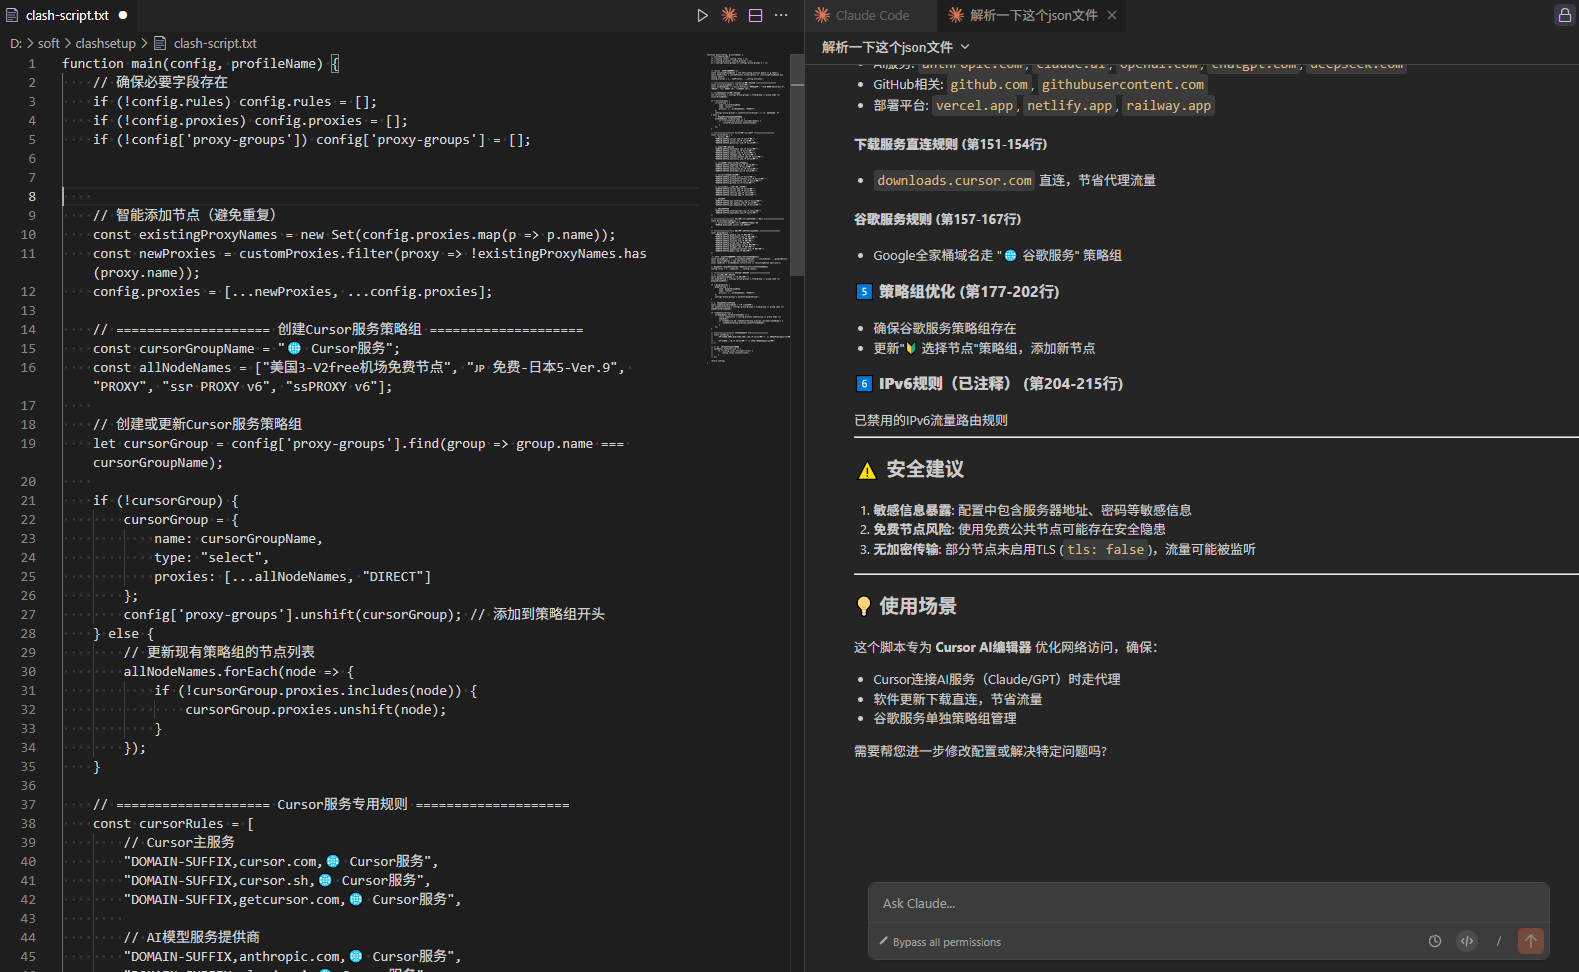Click the D: breadcrumb segment

16,43
